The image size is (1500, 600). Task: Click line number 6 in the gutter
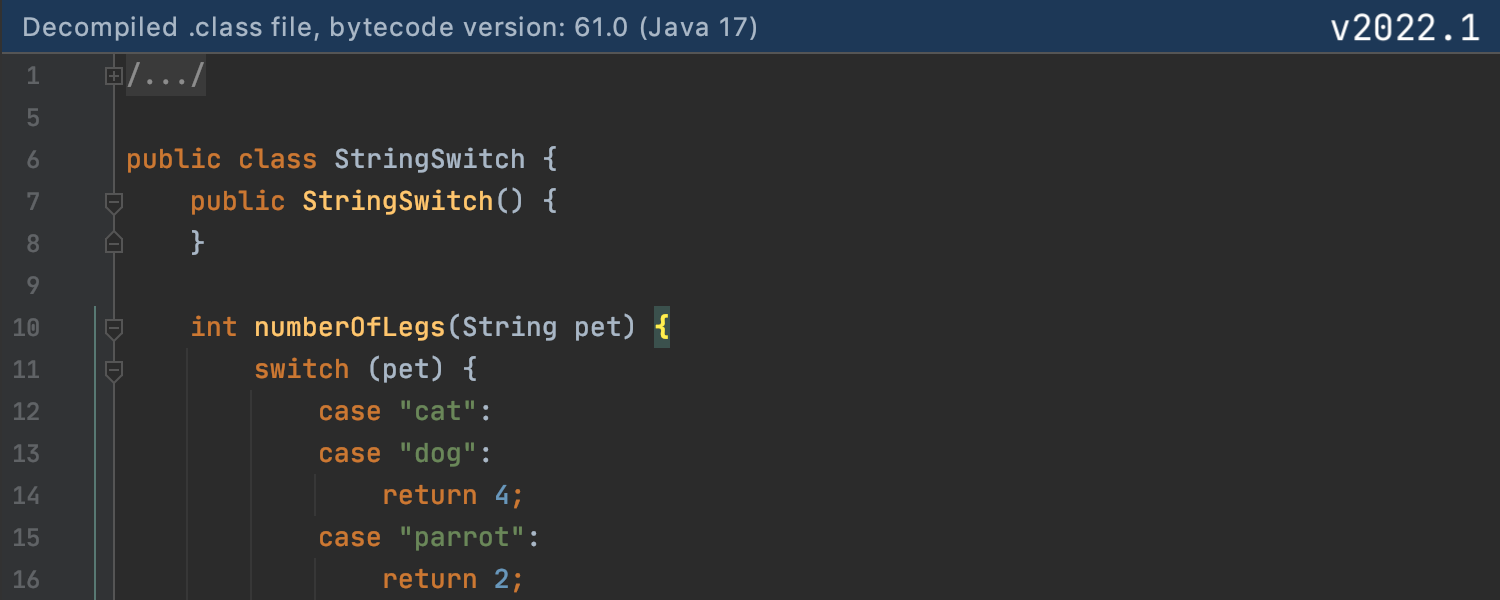coord(33,160)
